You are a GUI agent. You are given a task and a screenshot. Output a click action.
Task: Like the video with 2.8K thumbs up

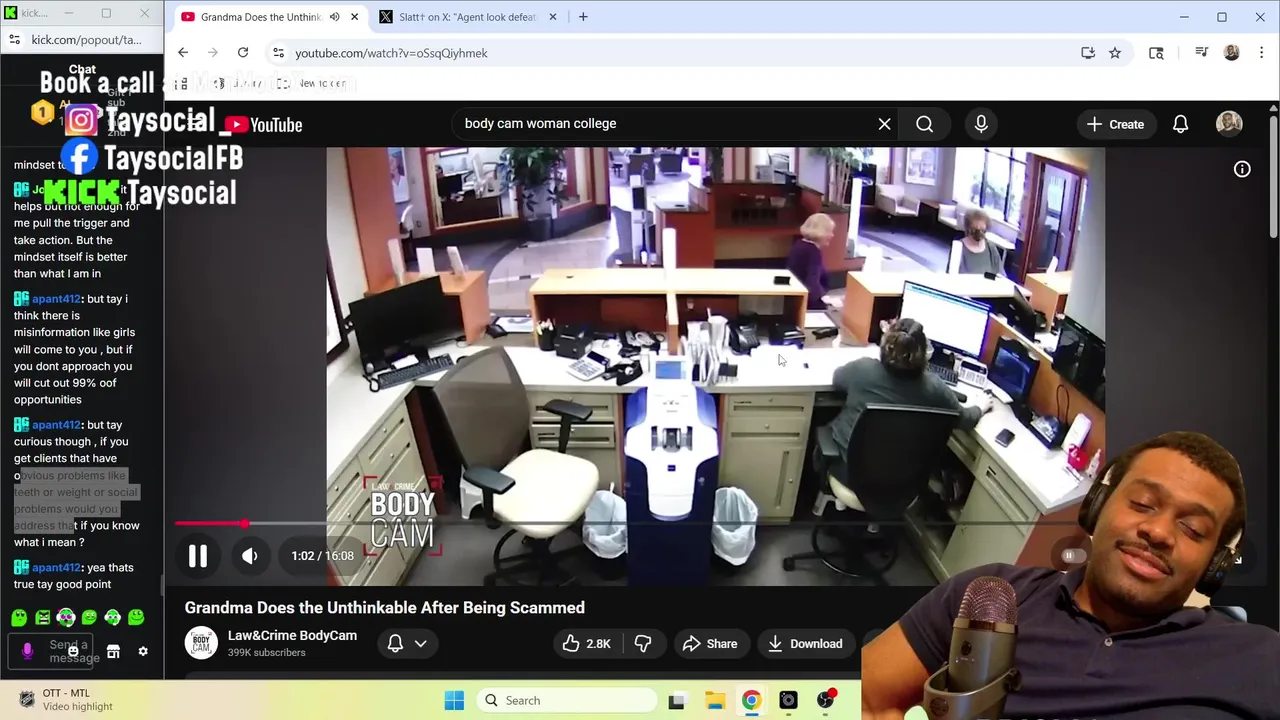click(587, 644)
